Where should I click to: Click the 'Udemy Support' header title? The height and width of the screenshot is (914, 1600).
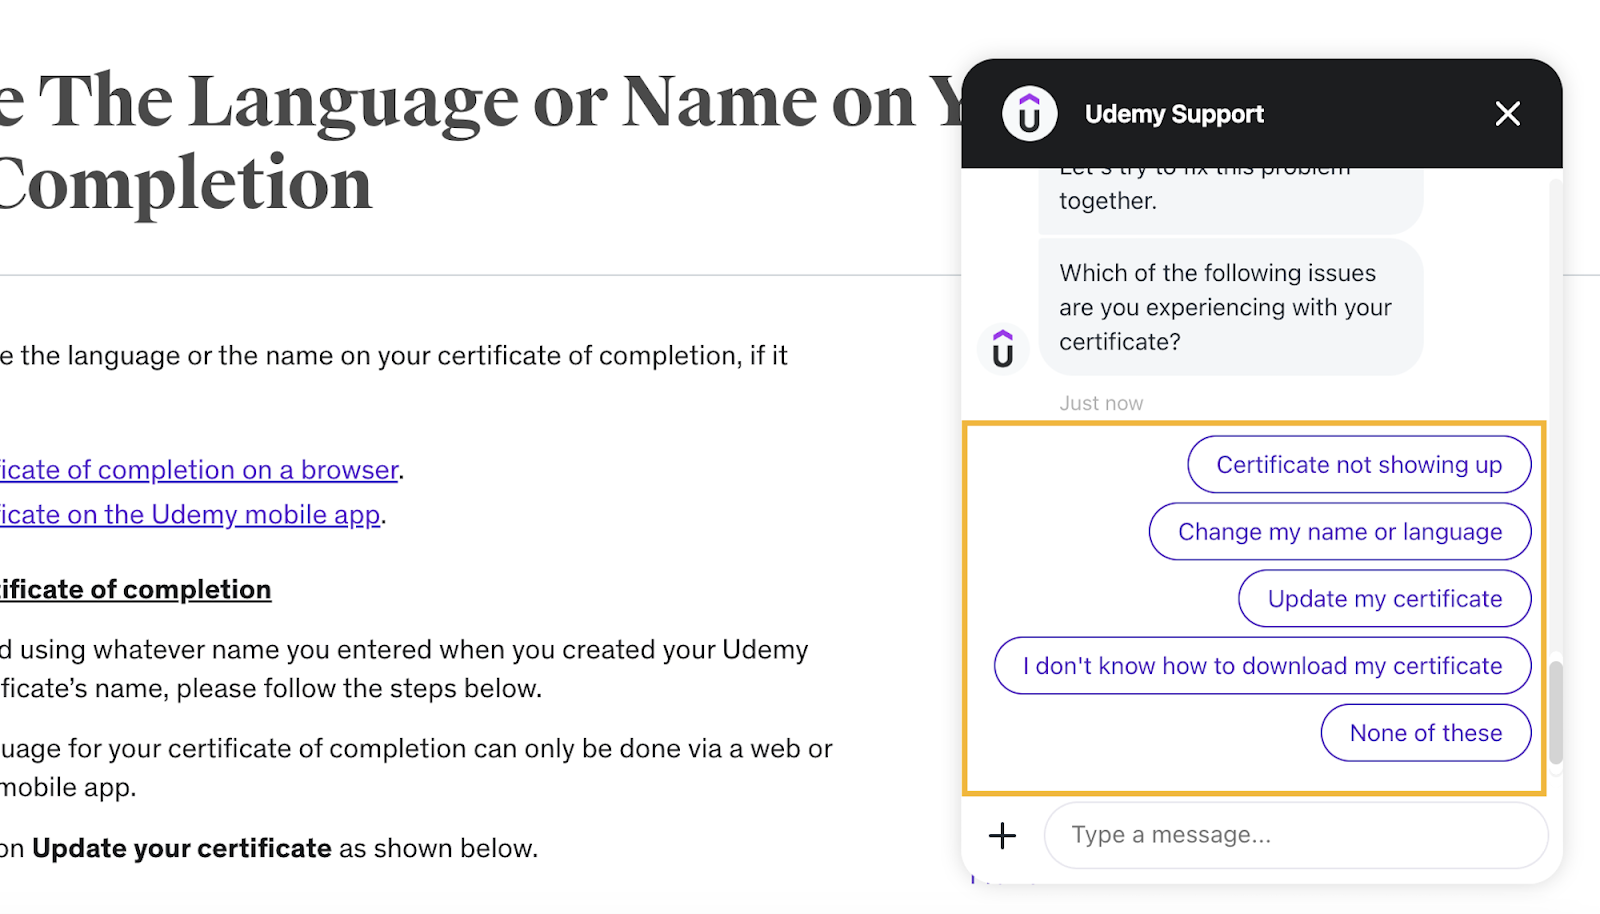tap(1174, 114)
